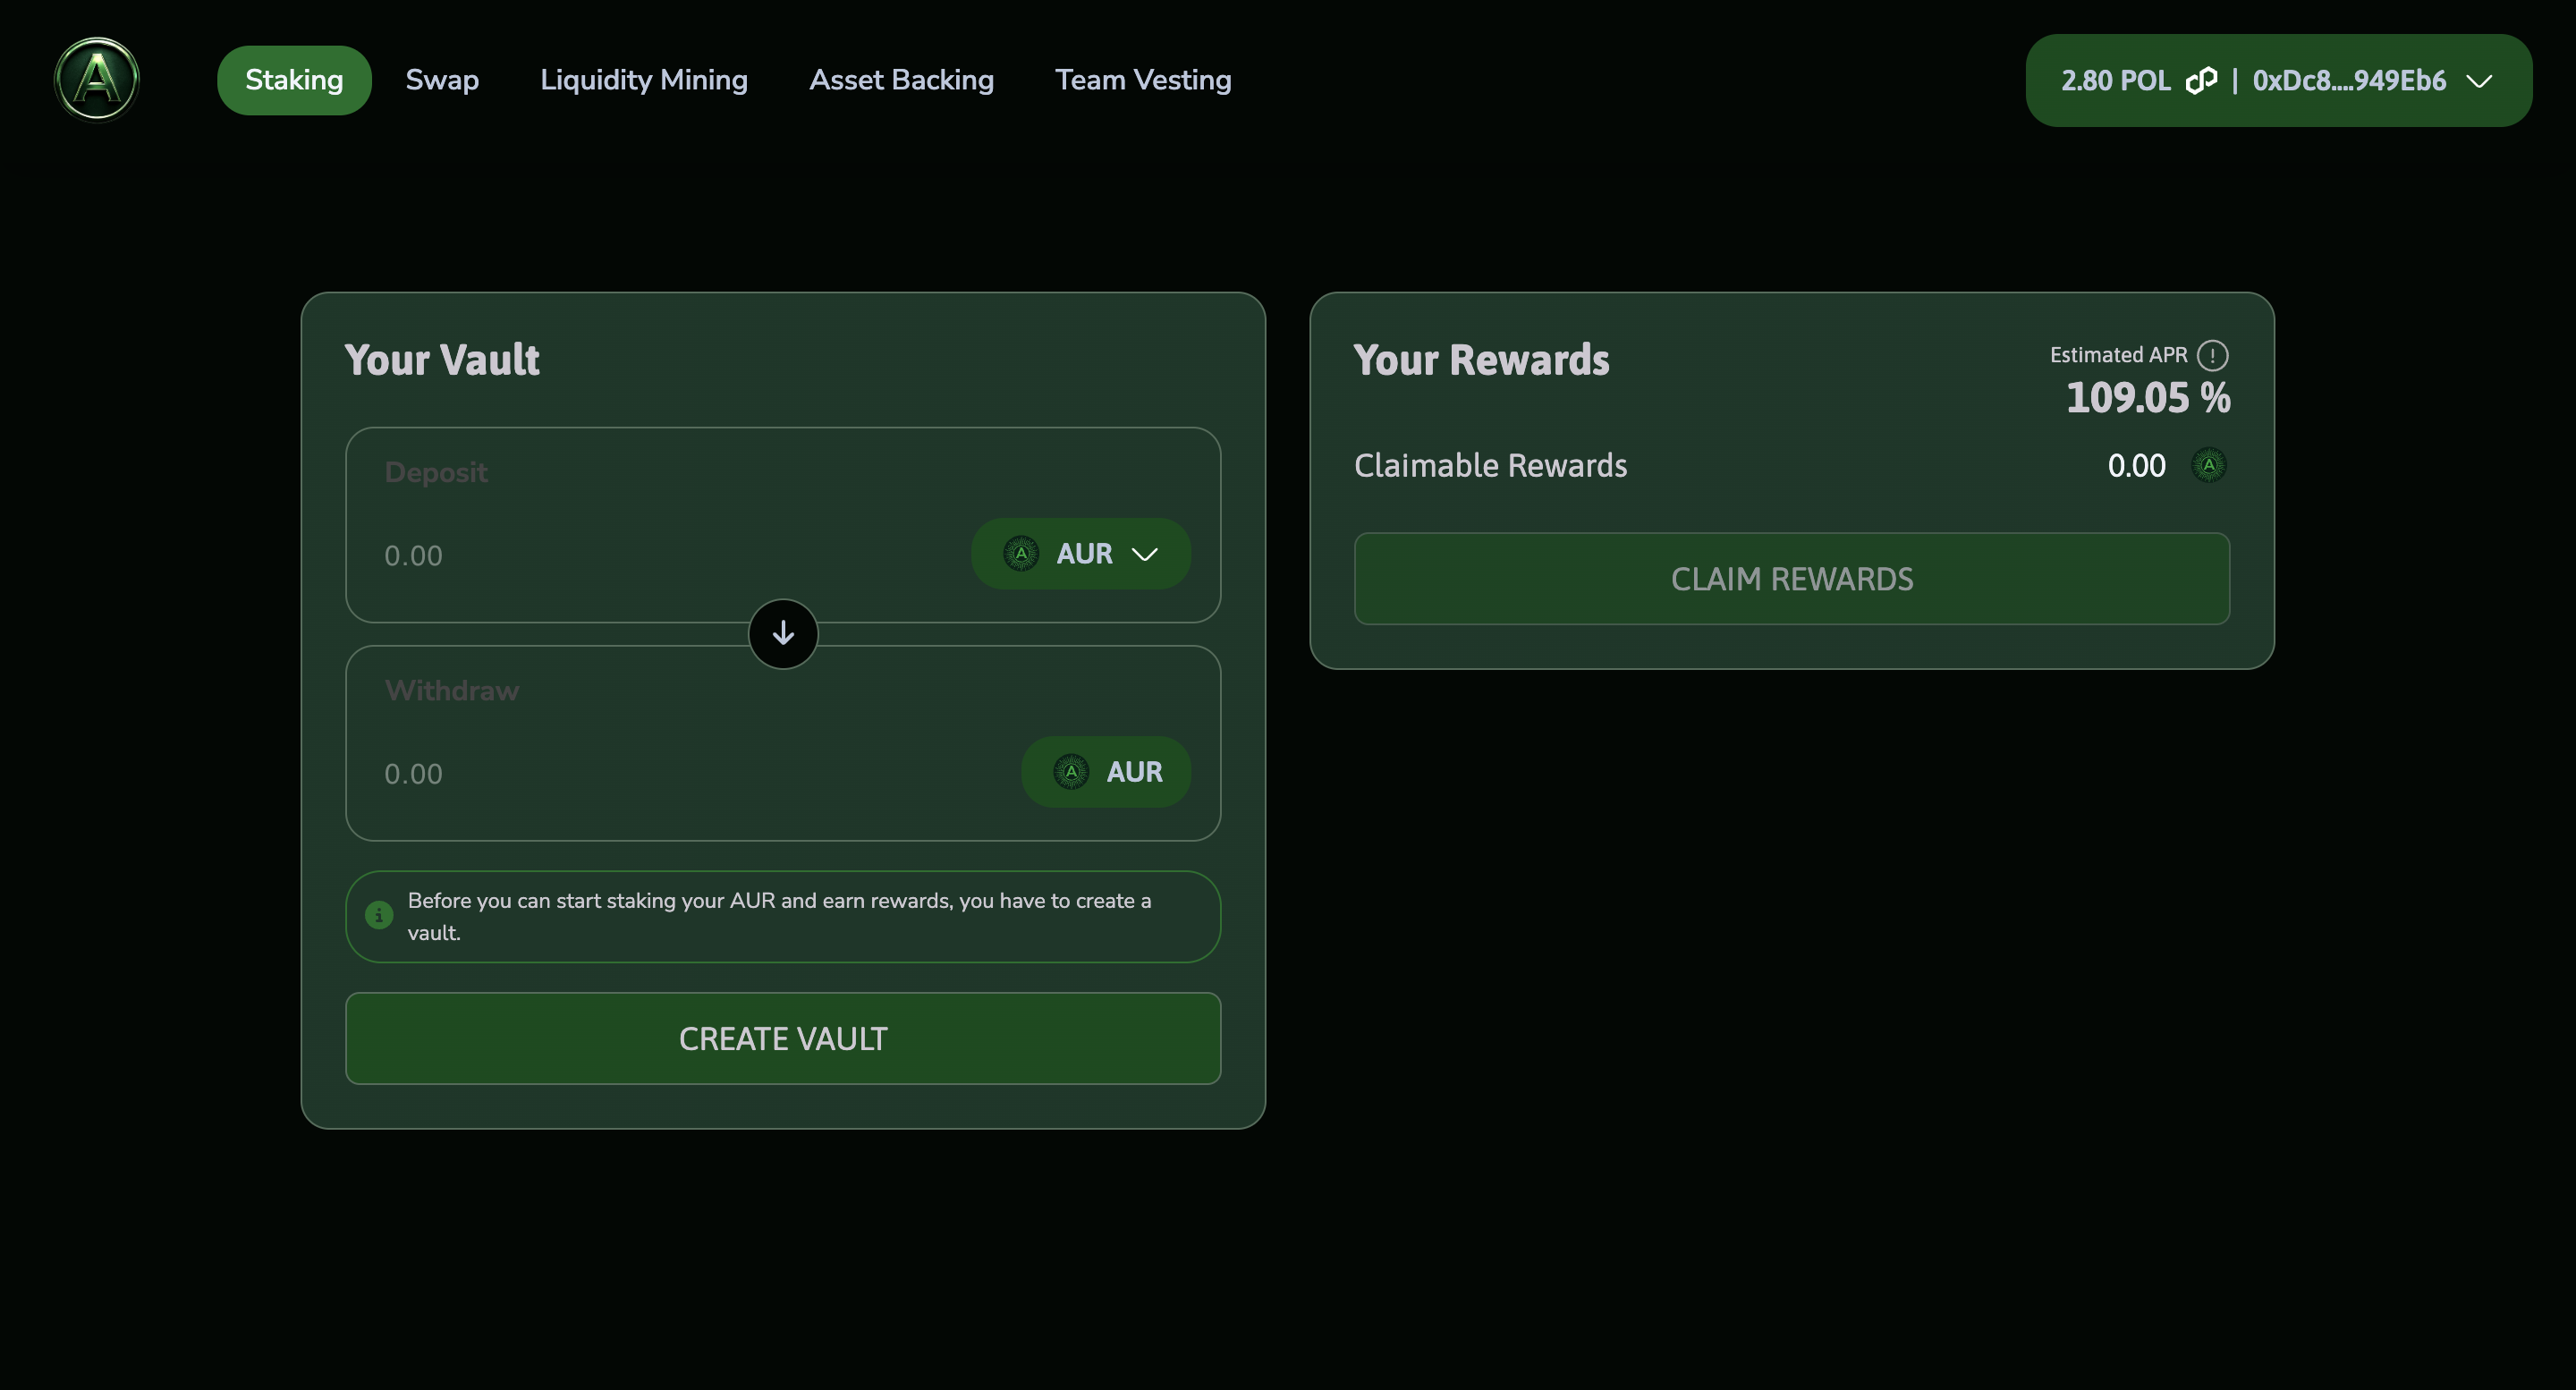Expand the wallet address dropdown chevron
The width and height of the screenshot is (2576, 1390).
coord(2479,81)
